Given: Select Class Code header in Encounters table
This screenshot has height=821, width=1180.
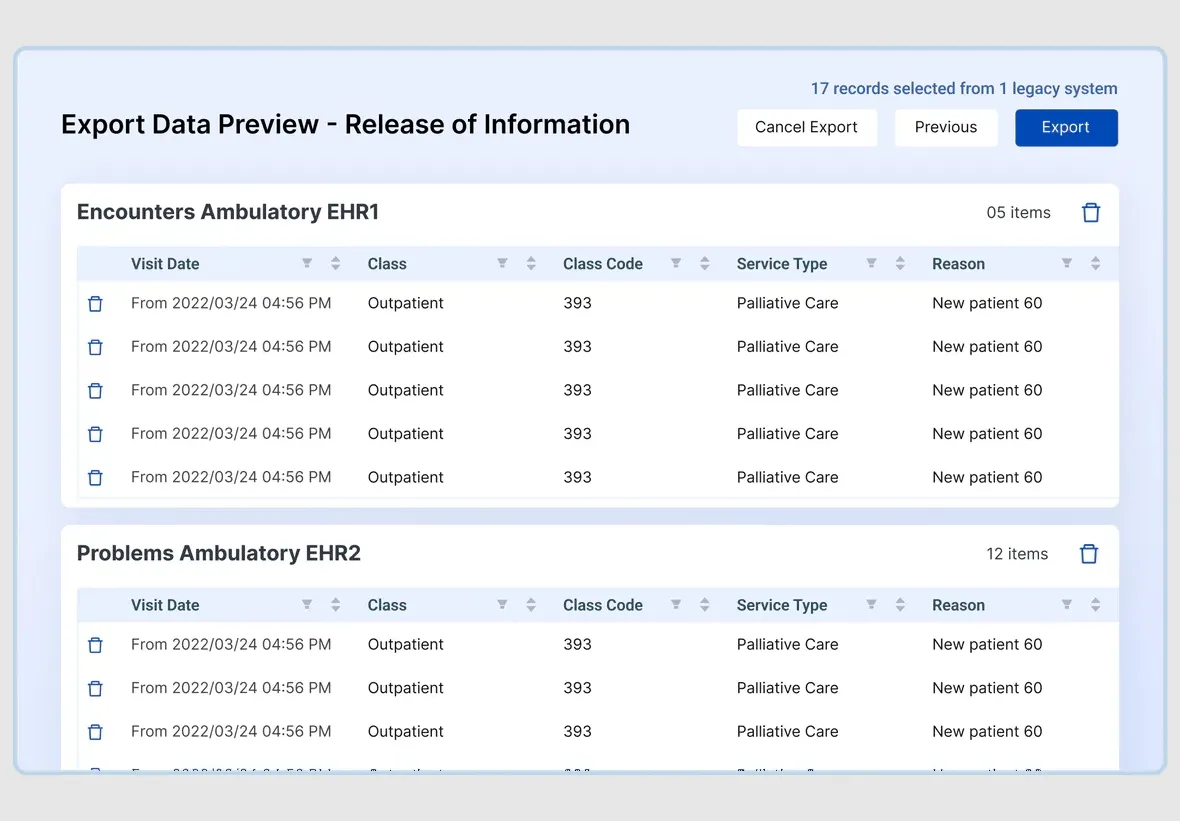Looking at the screenshot, I should point(602,264).
